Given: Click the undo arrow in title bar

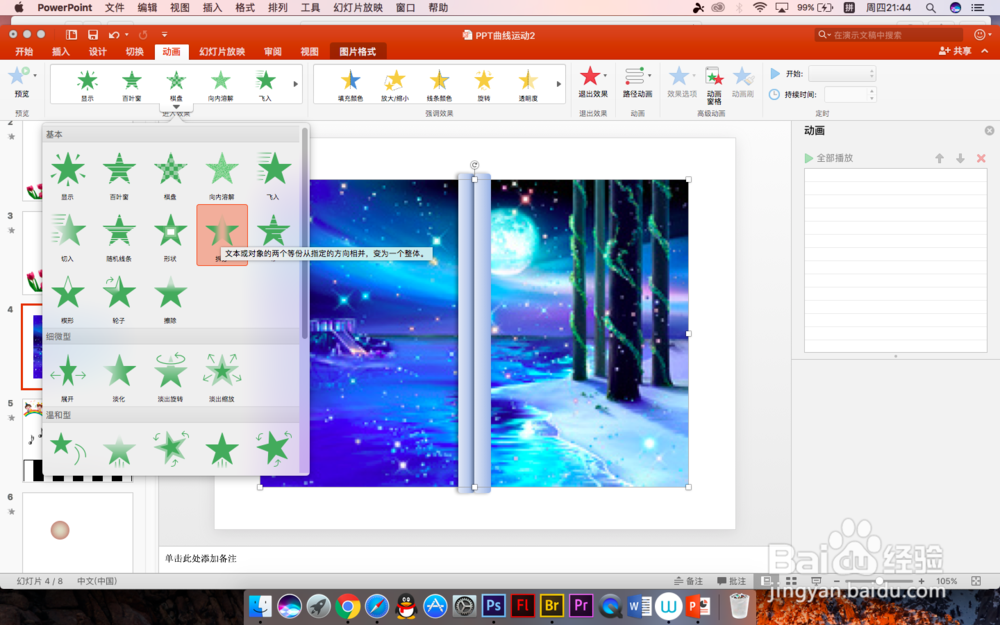Looking at the screenshot, I should point(114,34).
